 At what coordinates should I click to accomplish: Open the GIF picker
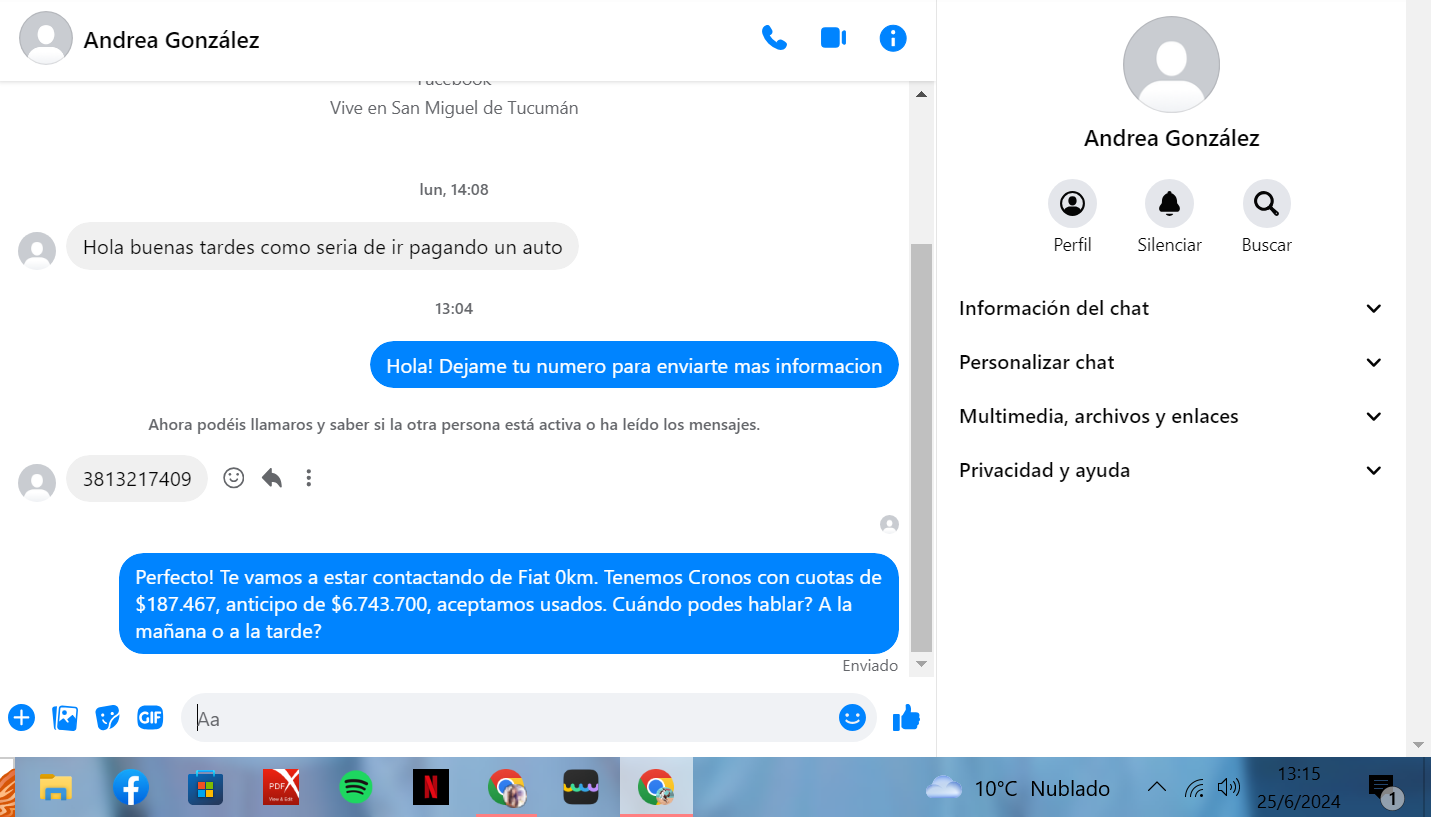click(x=150, y=717)
